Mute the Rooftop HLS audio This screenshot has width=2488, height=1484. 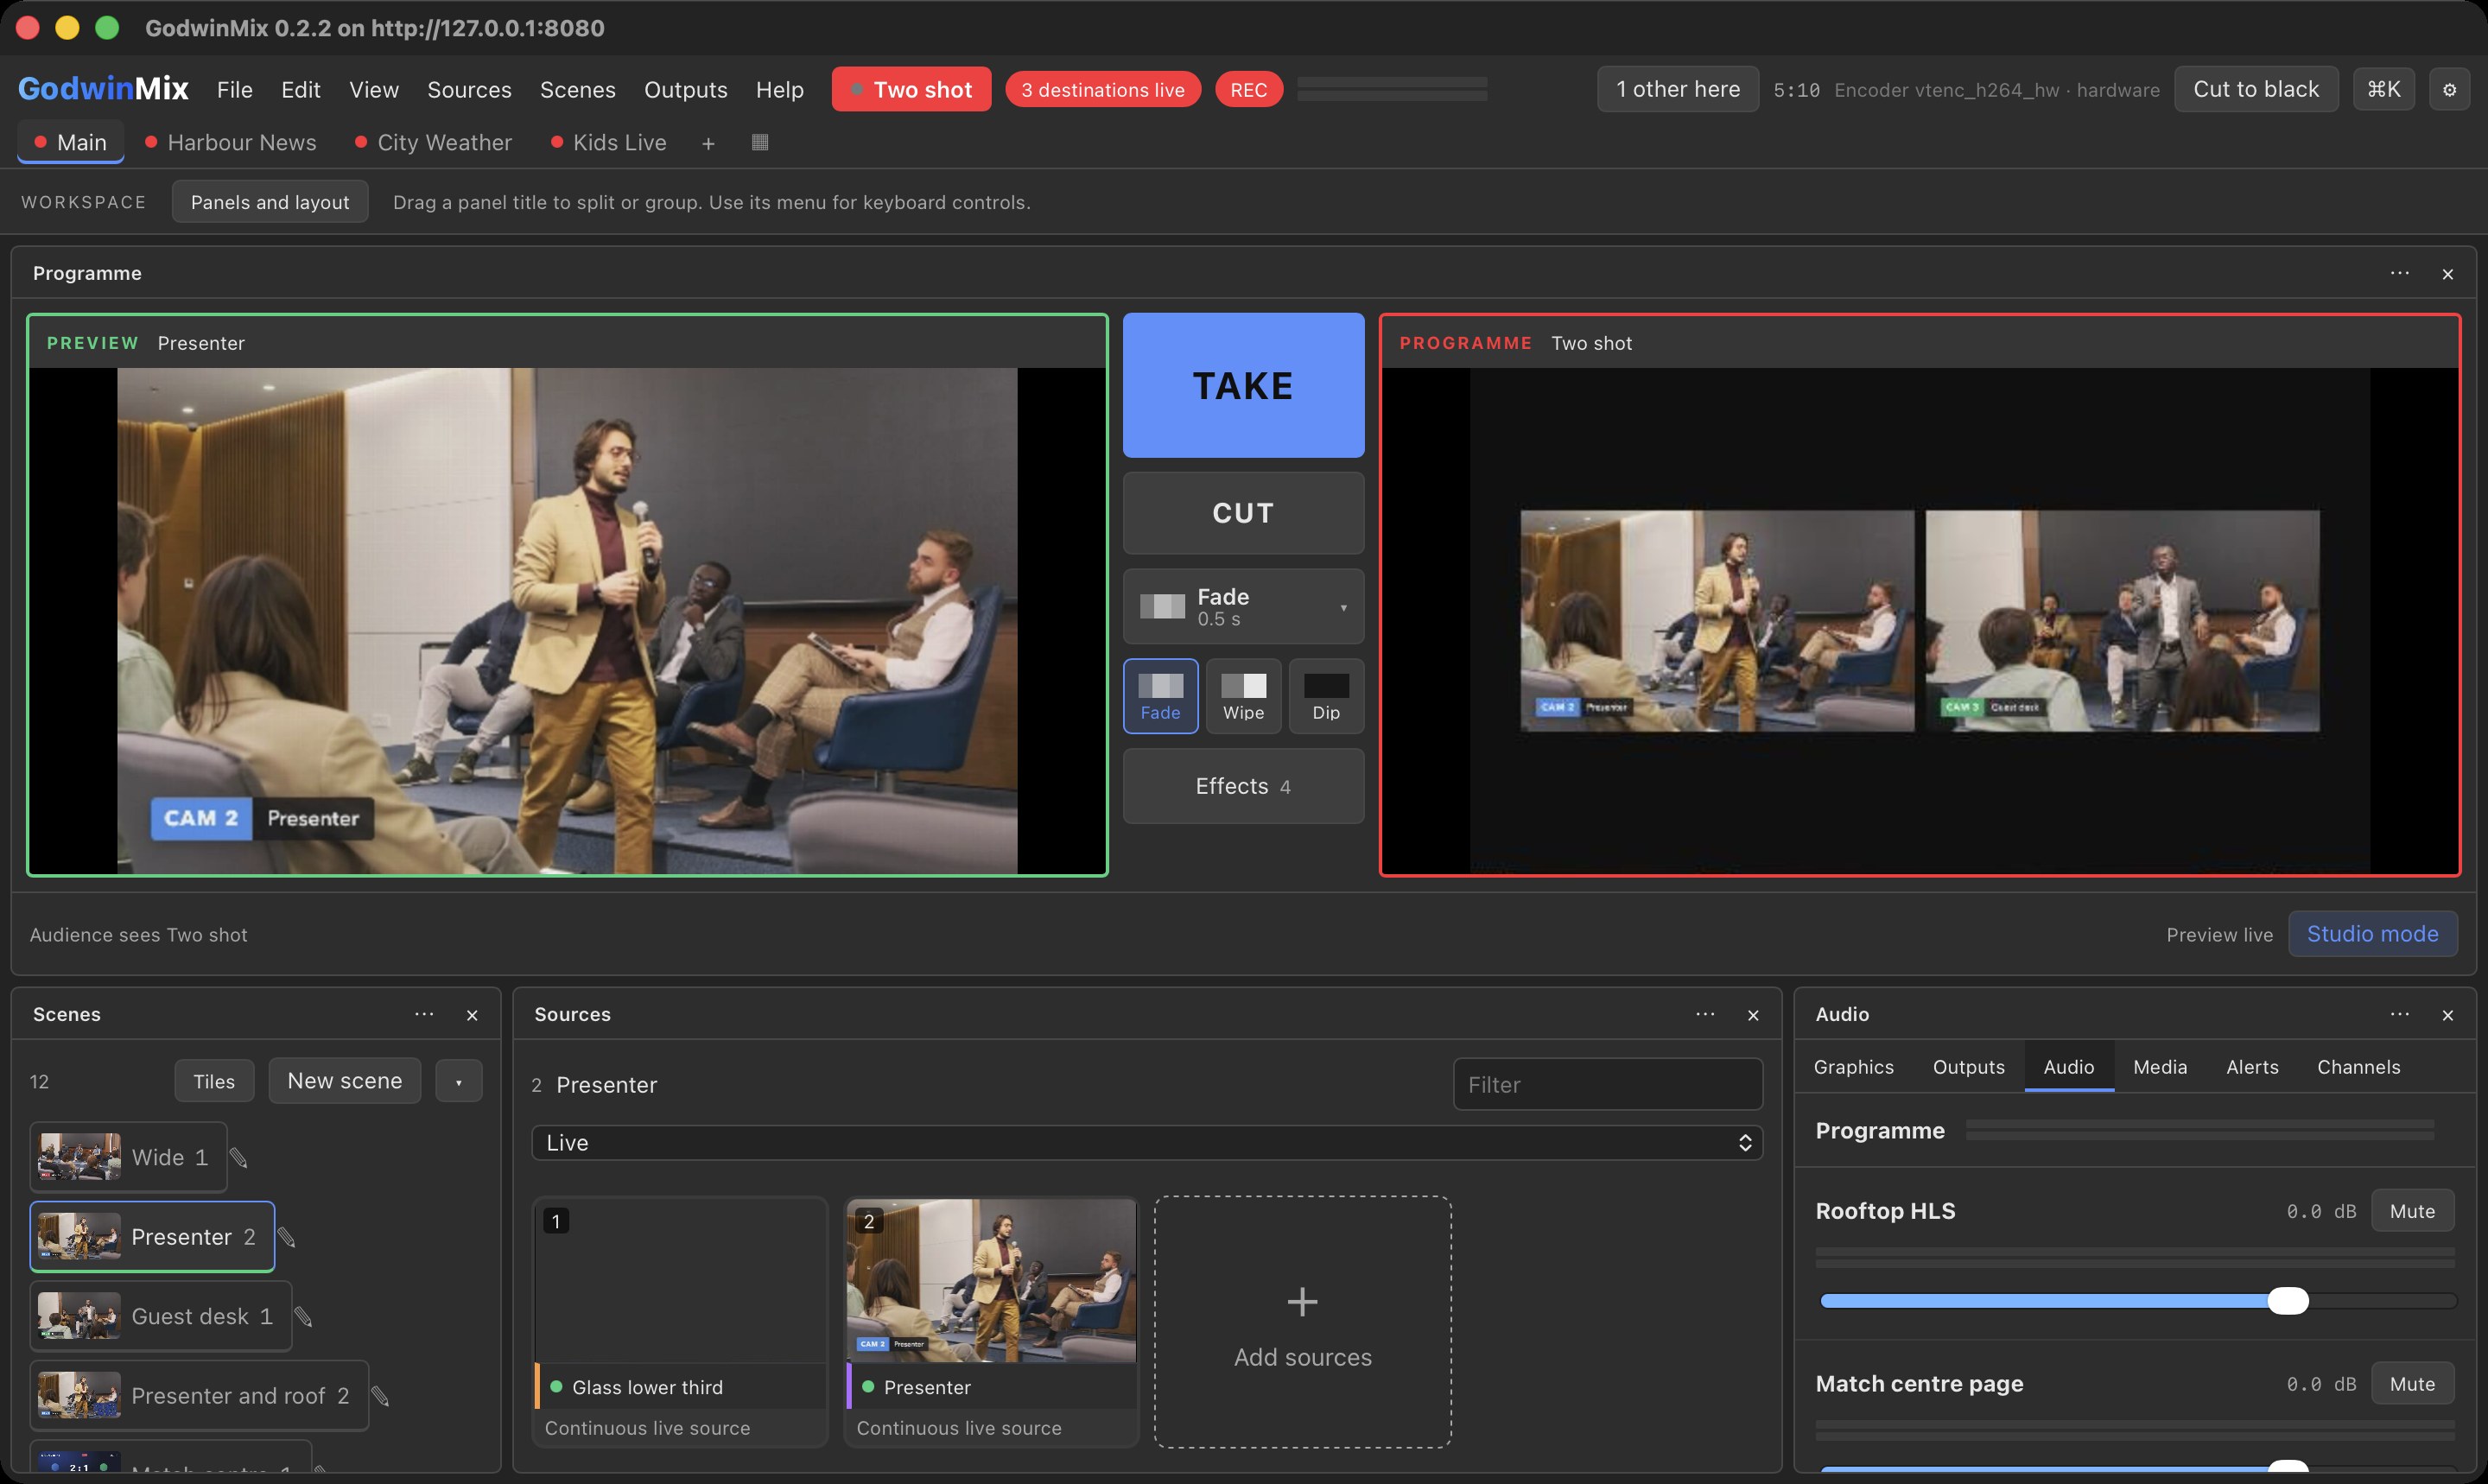pyautogui.click(x=2412, y=1211)
